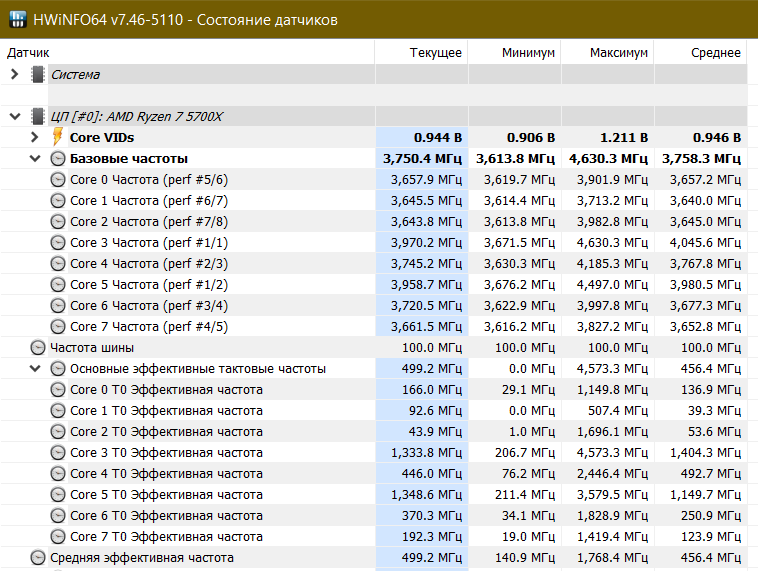Click Core 2 minimum value 3,613.8 МГц
This screenshot has width=758, height=571.
coord(519,222)
